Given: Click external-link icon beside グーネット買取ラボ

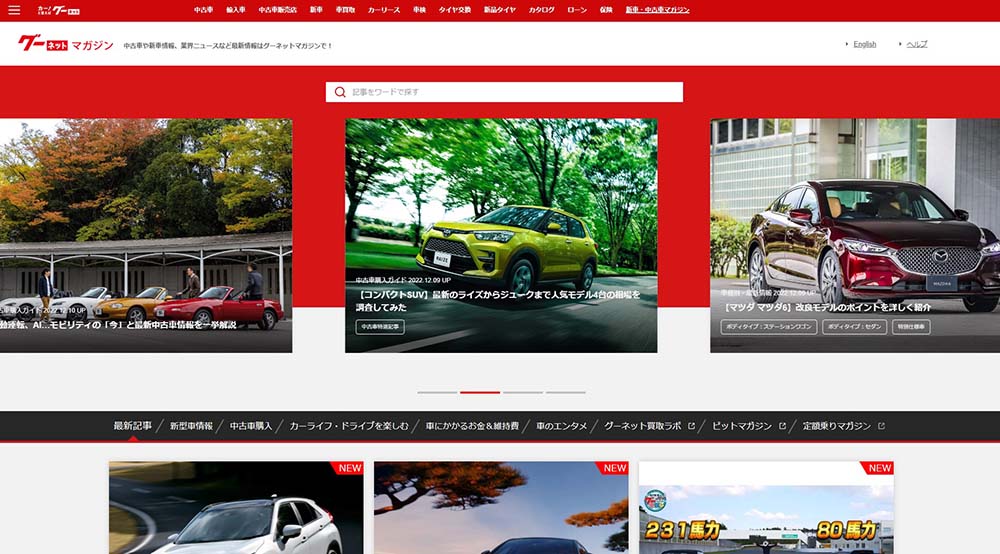Looking at the screenshot, I should point(691,426).
